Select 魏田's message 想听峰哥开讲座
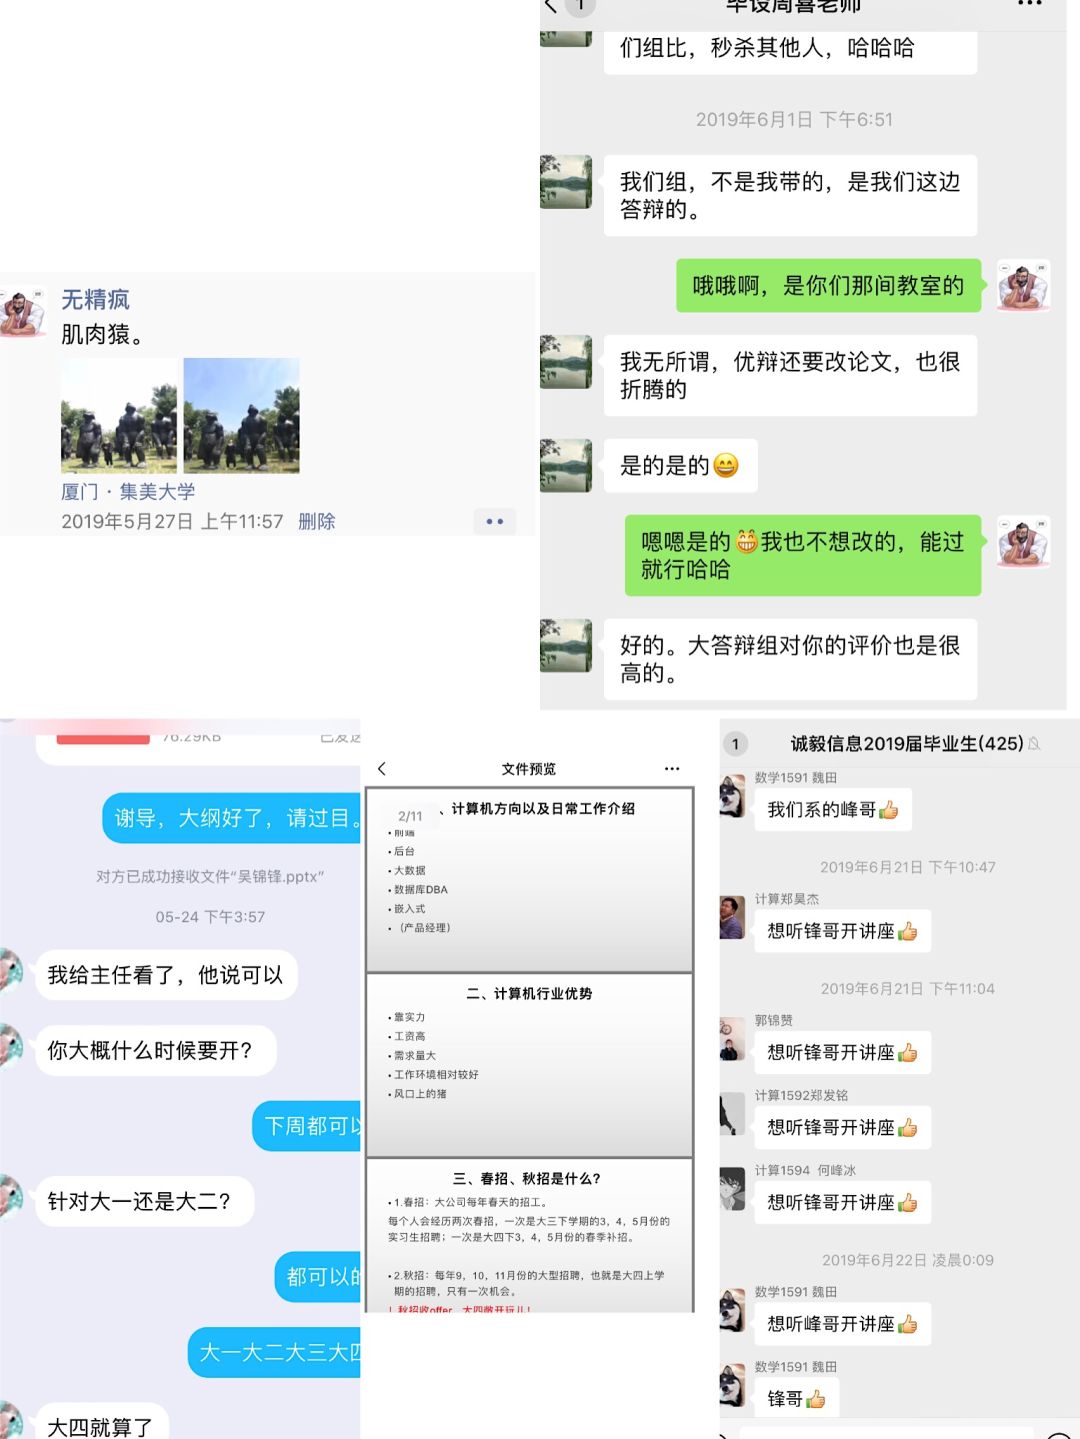Image resolution: width=1080 pixels, height=1439 pixels. point(843,1324)
